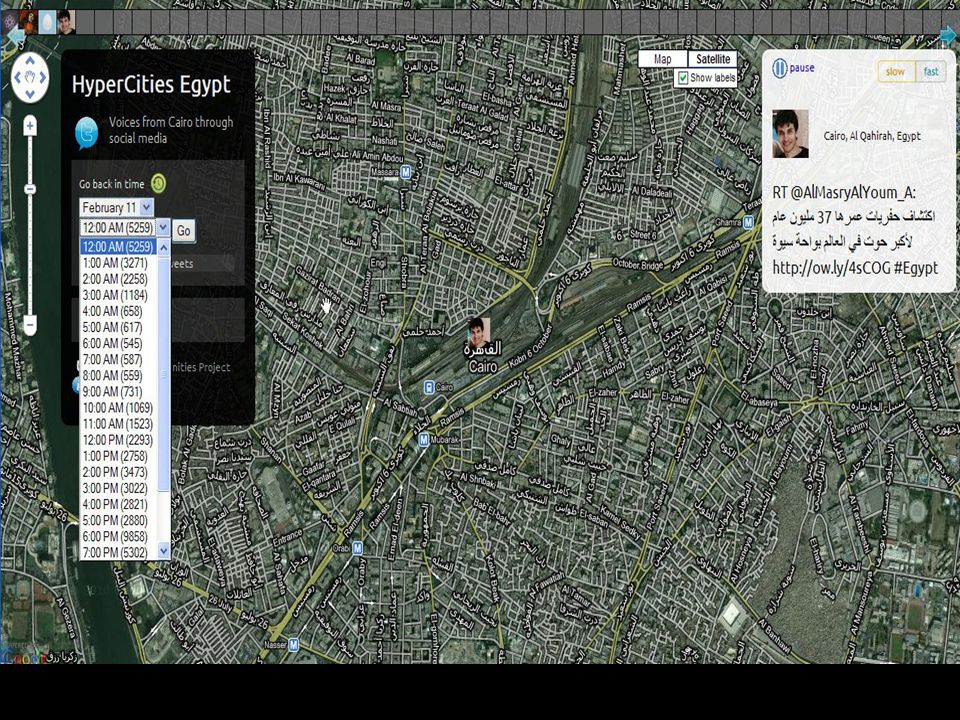Screen dimensions: 960x720
Task: Choose 10:00 AM (1069) option
Action: click(x=118, y=408)
